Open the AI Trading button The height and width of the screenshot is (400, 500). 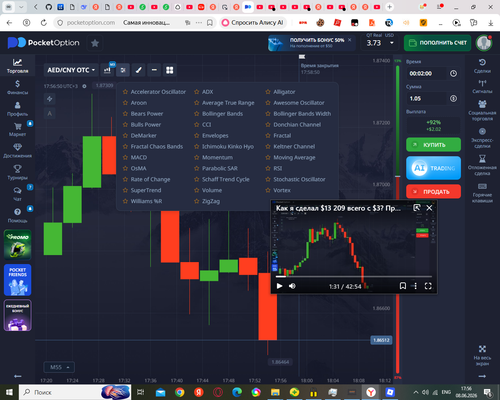433,168
